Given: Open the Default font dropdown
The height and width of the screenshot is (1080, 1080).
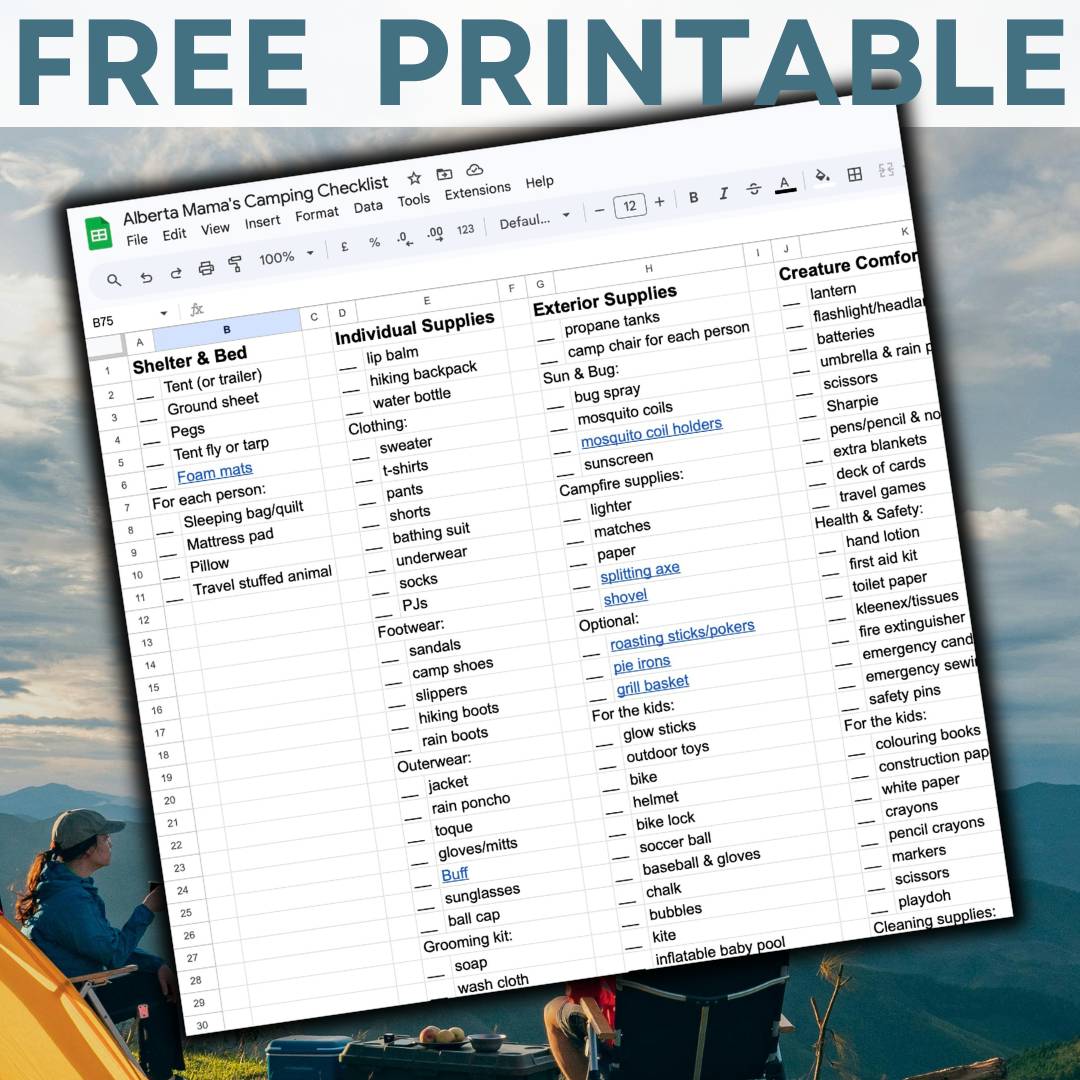Looking at the screenshot, I should tap(535, 220).
